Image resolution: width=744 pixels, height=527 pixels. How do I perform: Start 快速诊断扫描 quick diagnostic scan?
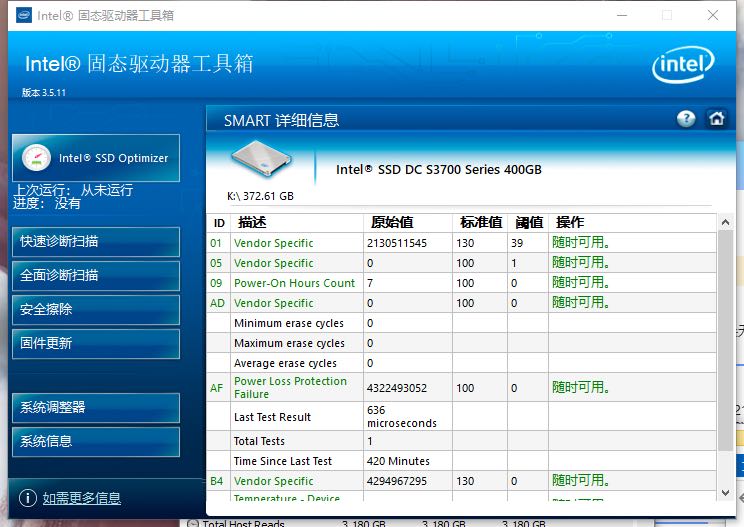pyautogui.click(x=96, y=241)
